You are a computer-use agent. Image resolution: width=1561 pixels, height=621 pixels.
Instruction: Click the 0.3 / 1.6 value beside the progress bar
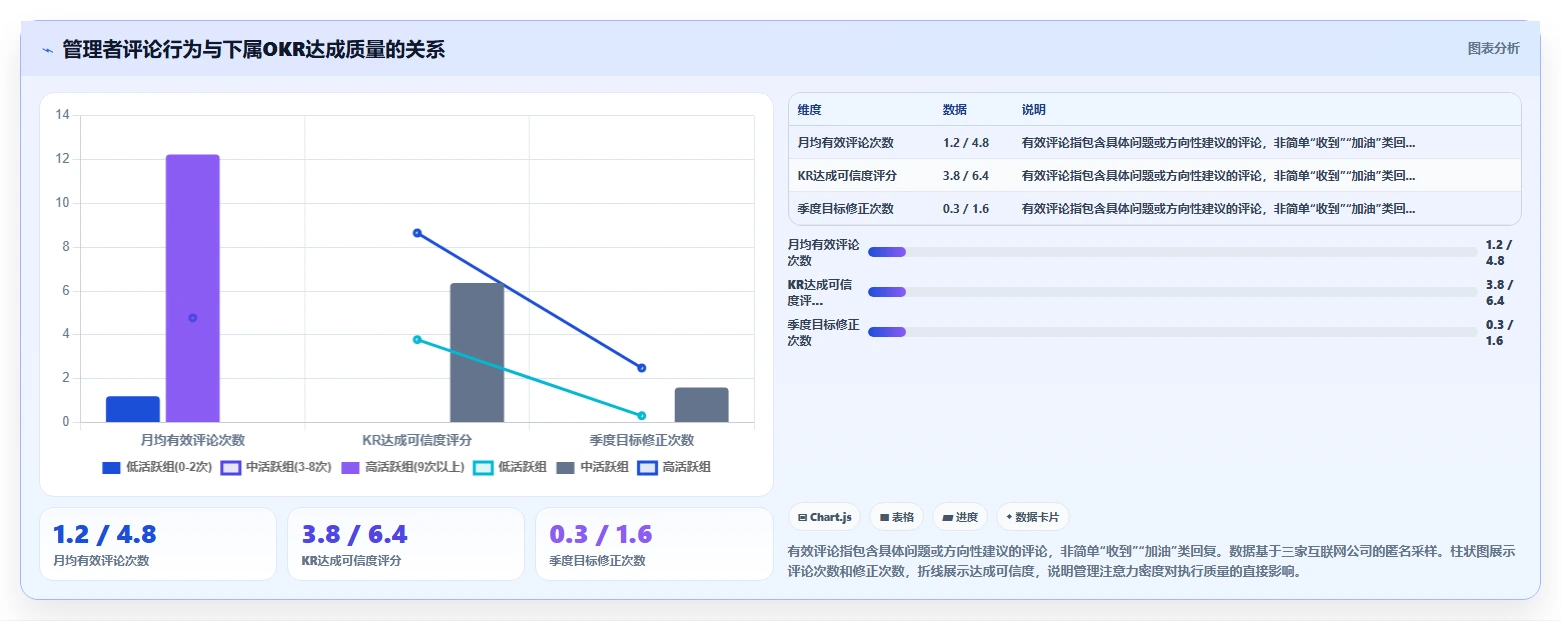[1499, 332]
